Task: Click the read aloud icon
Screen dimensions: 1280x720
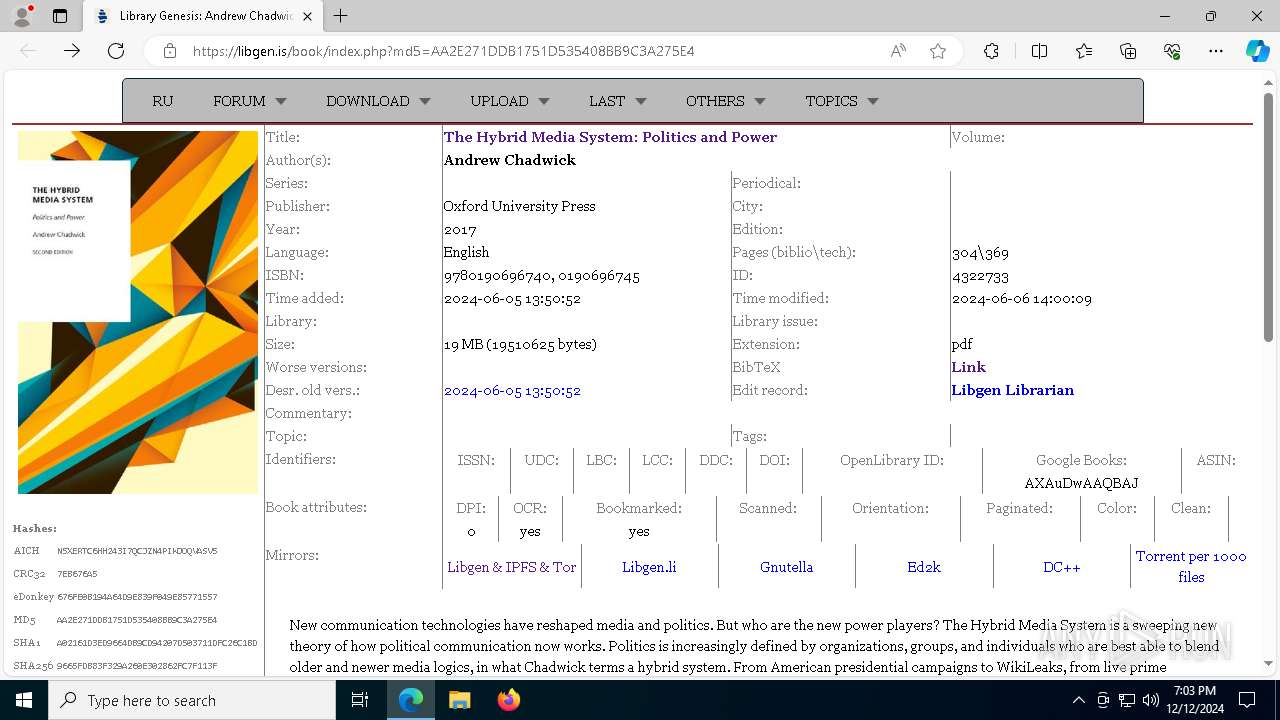Action: [898, 51]
